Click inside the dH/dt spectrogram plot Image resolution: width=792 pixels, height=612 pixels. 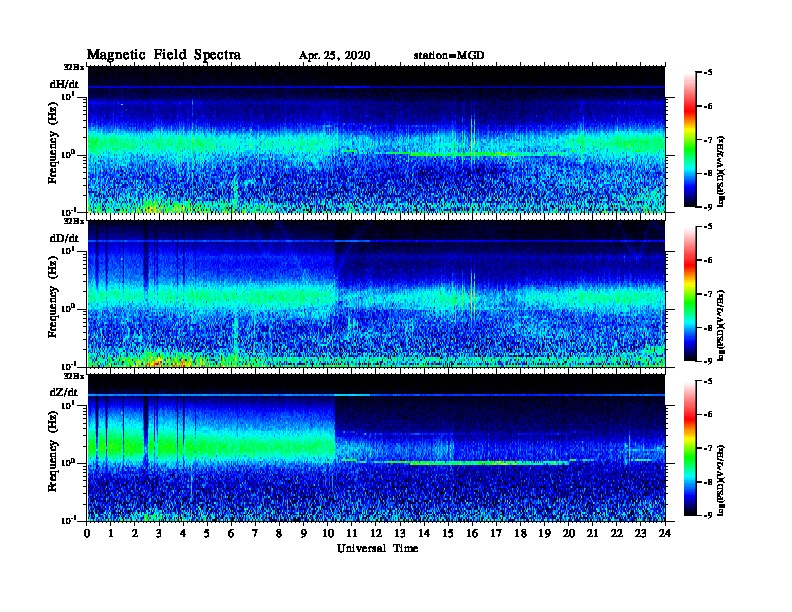(376, 139)
